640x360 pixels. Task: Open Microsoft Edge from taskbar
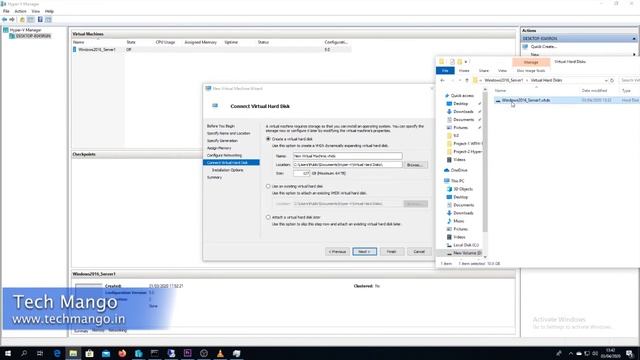click(57, 353)
